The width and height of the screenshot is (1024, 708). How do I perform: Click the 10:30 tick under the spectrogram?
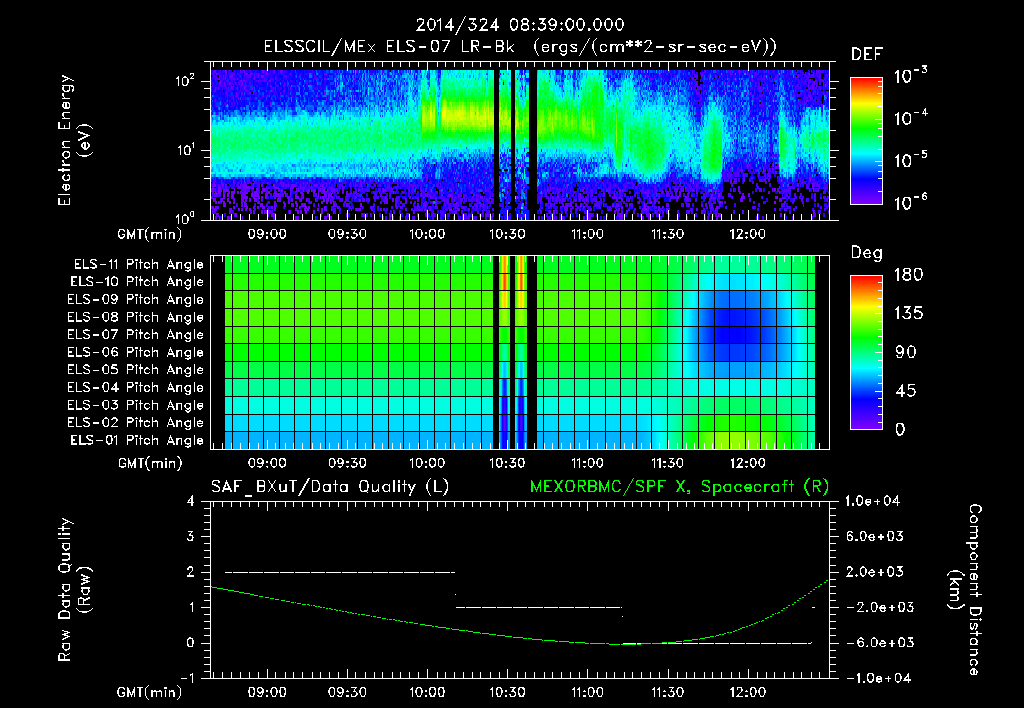point(507,234)
